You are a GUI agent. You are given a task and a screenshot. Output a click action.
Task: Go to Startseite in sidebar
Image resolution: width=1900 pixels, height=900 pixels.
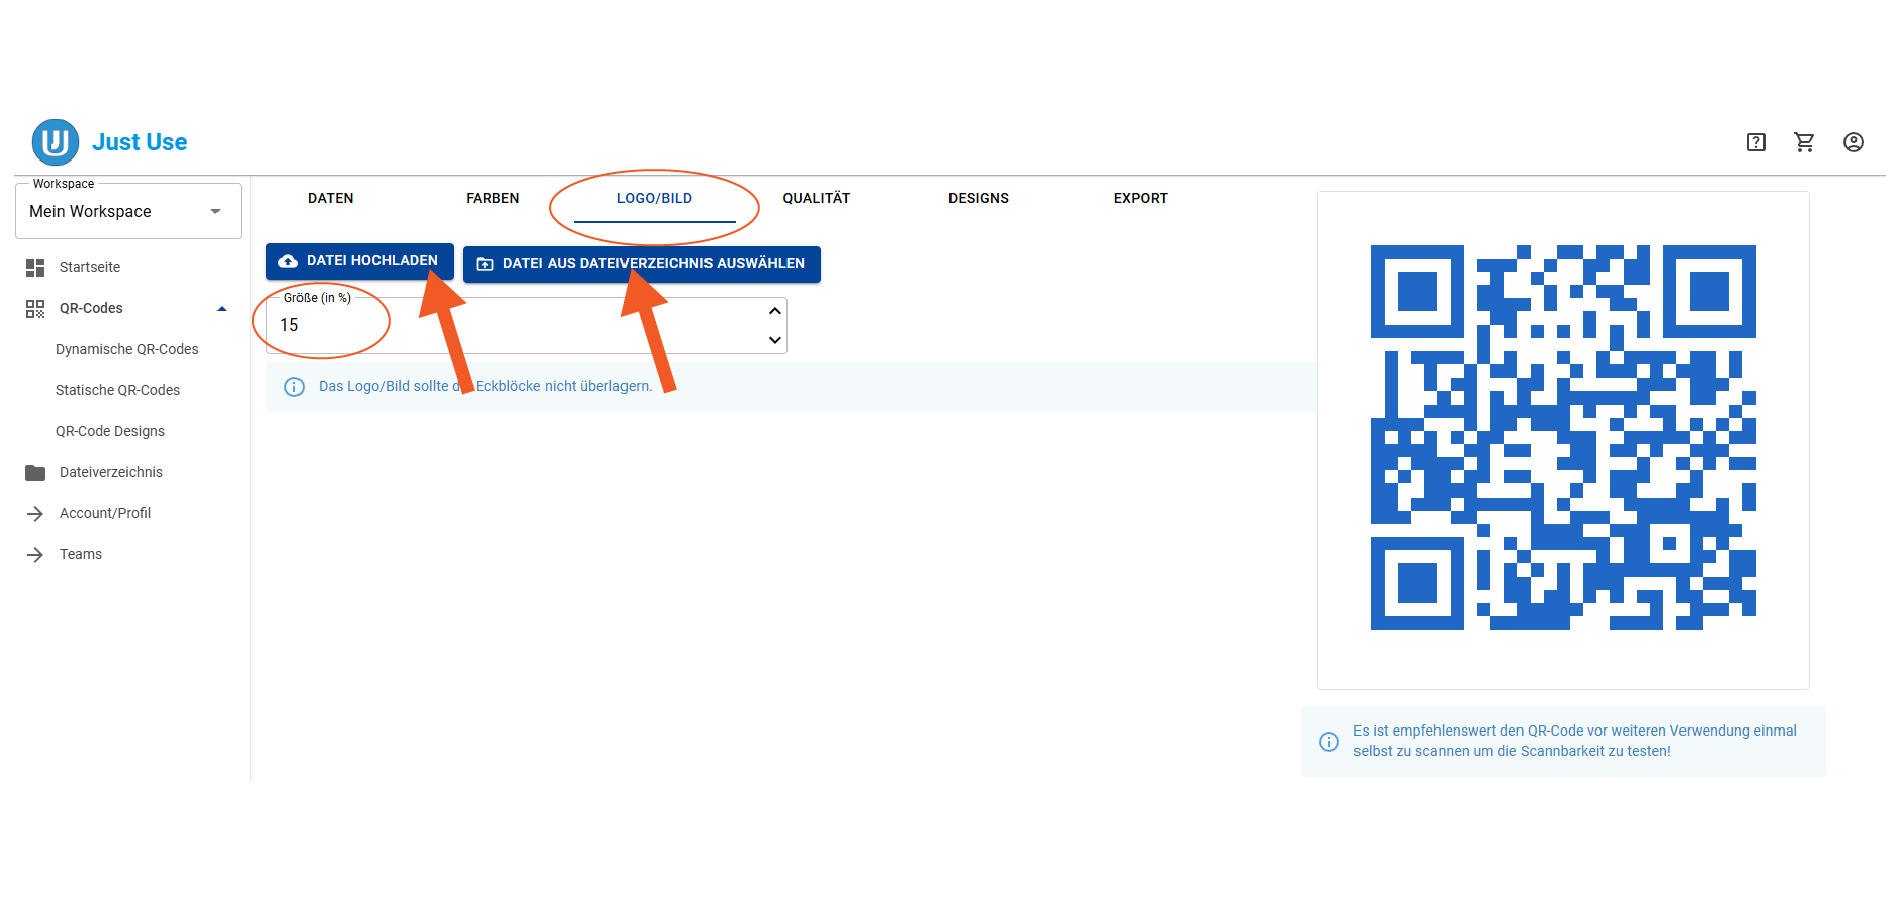tap(90, 267)
